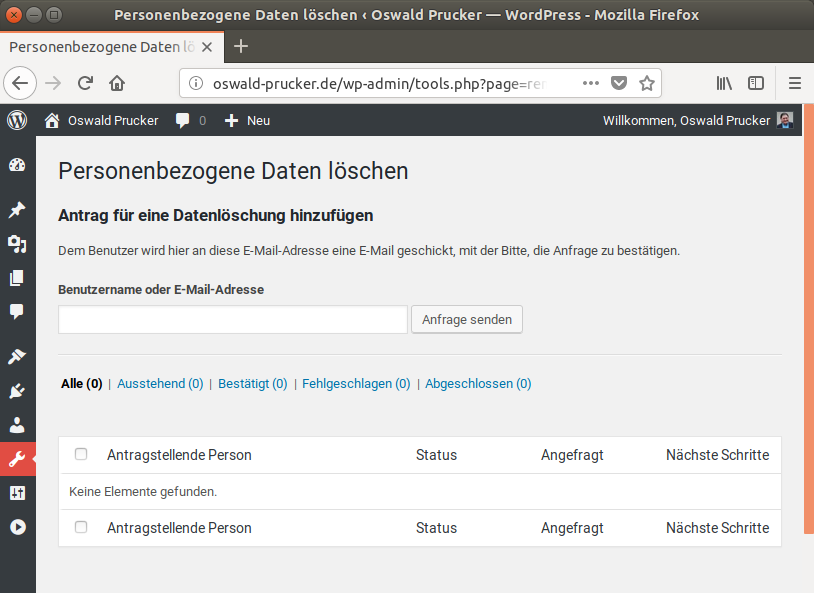
Task: Open the Firefox Library panel
Action: pyautogui.click(x=723, y=83)
